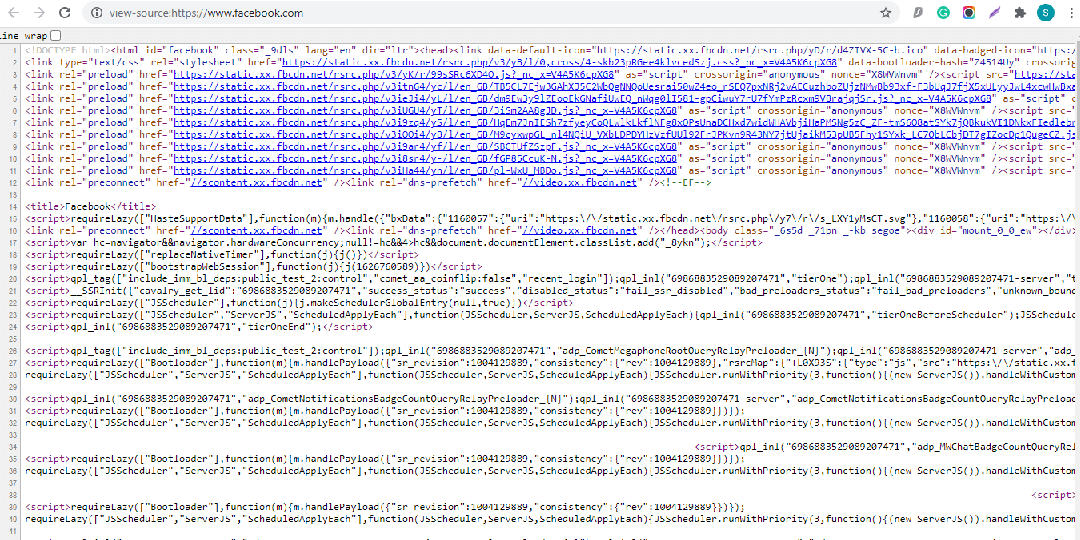Follow the v3itnG4 preload link on line 4
This screenshot has width=1080, height=540.
pyautogui.click(x=623, y=87)
